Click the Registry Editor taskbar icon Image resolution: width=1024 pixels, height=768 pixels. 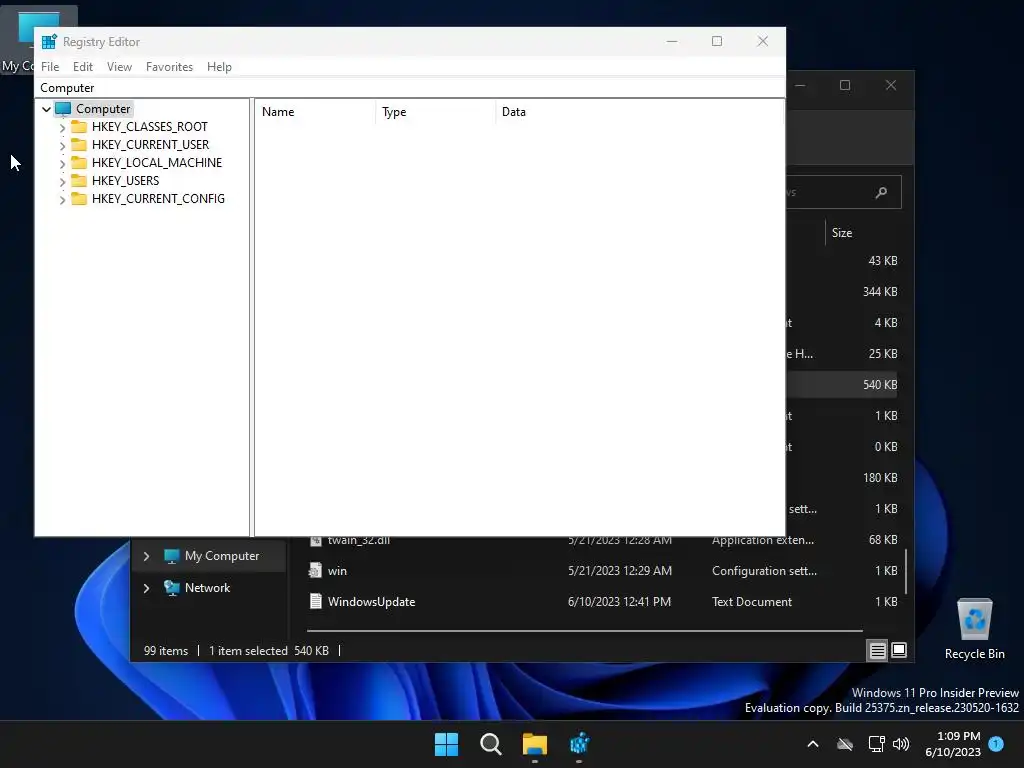pyautogui.click(x=579, y=744)
